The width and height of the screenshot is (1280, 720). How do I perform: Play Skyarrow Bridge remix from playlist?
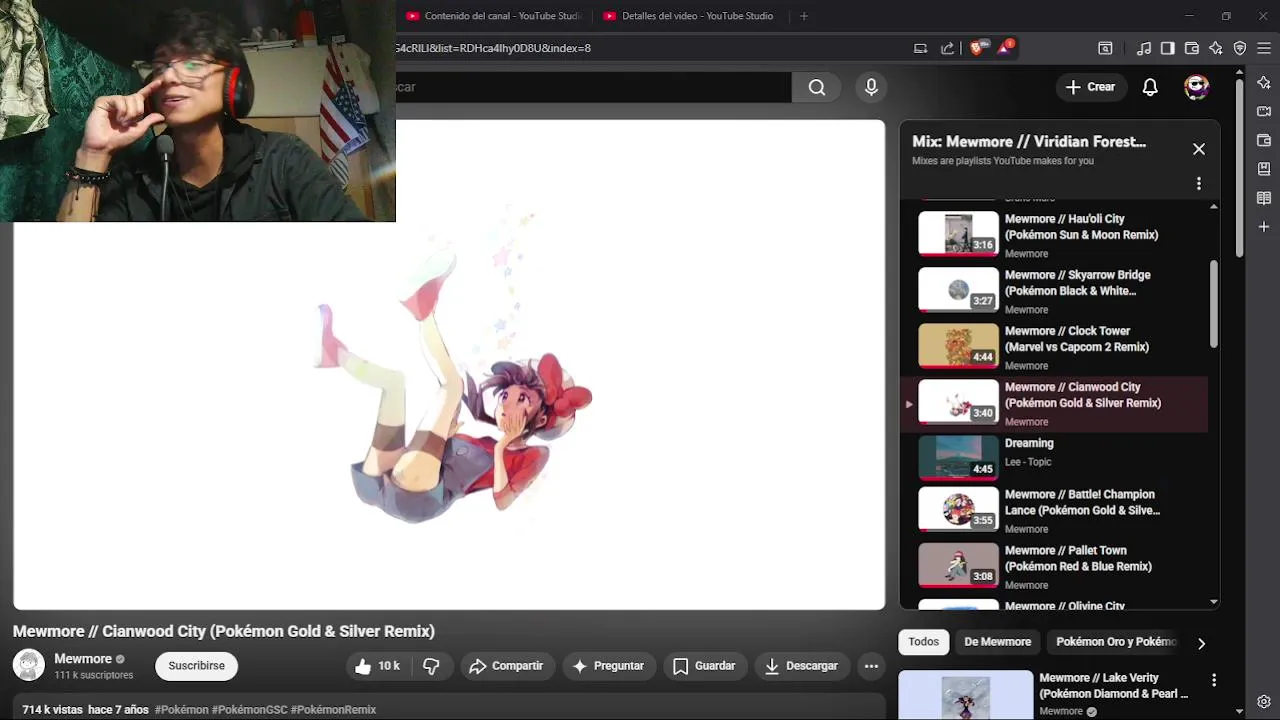1054,291
